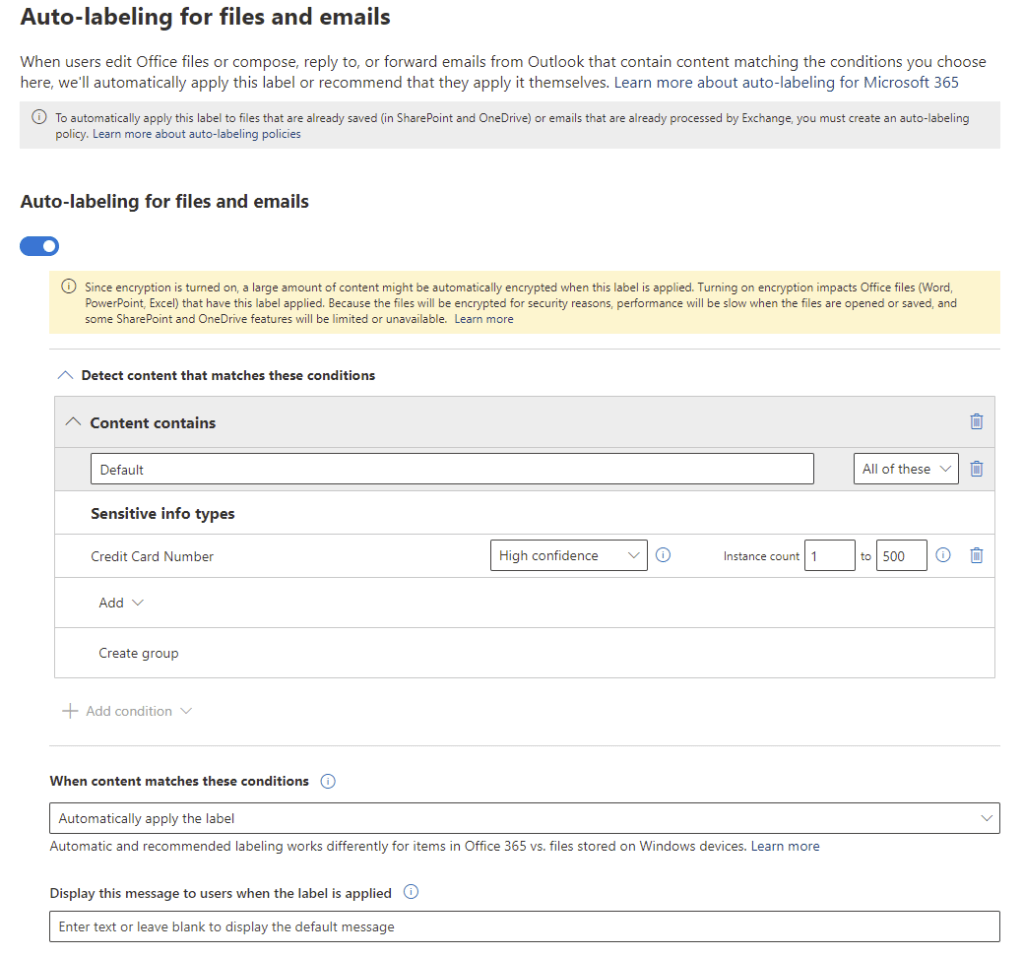Click info icon beside Display this message label

tap(410, 892)
